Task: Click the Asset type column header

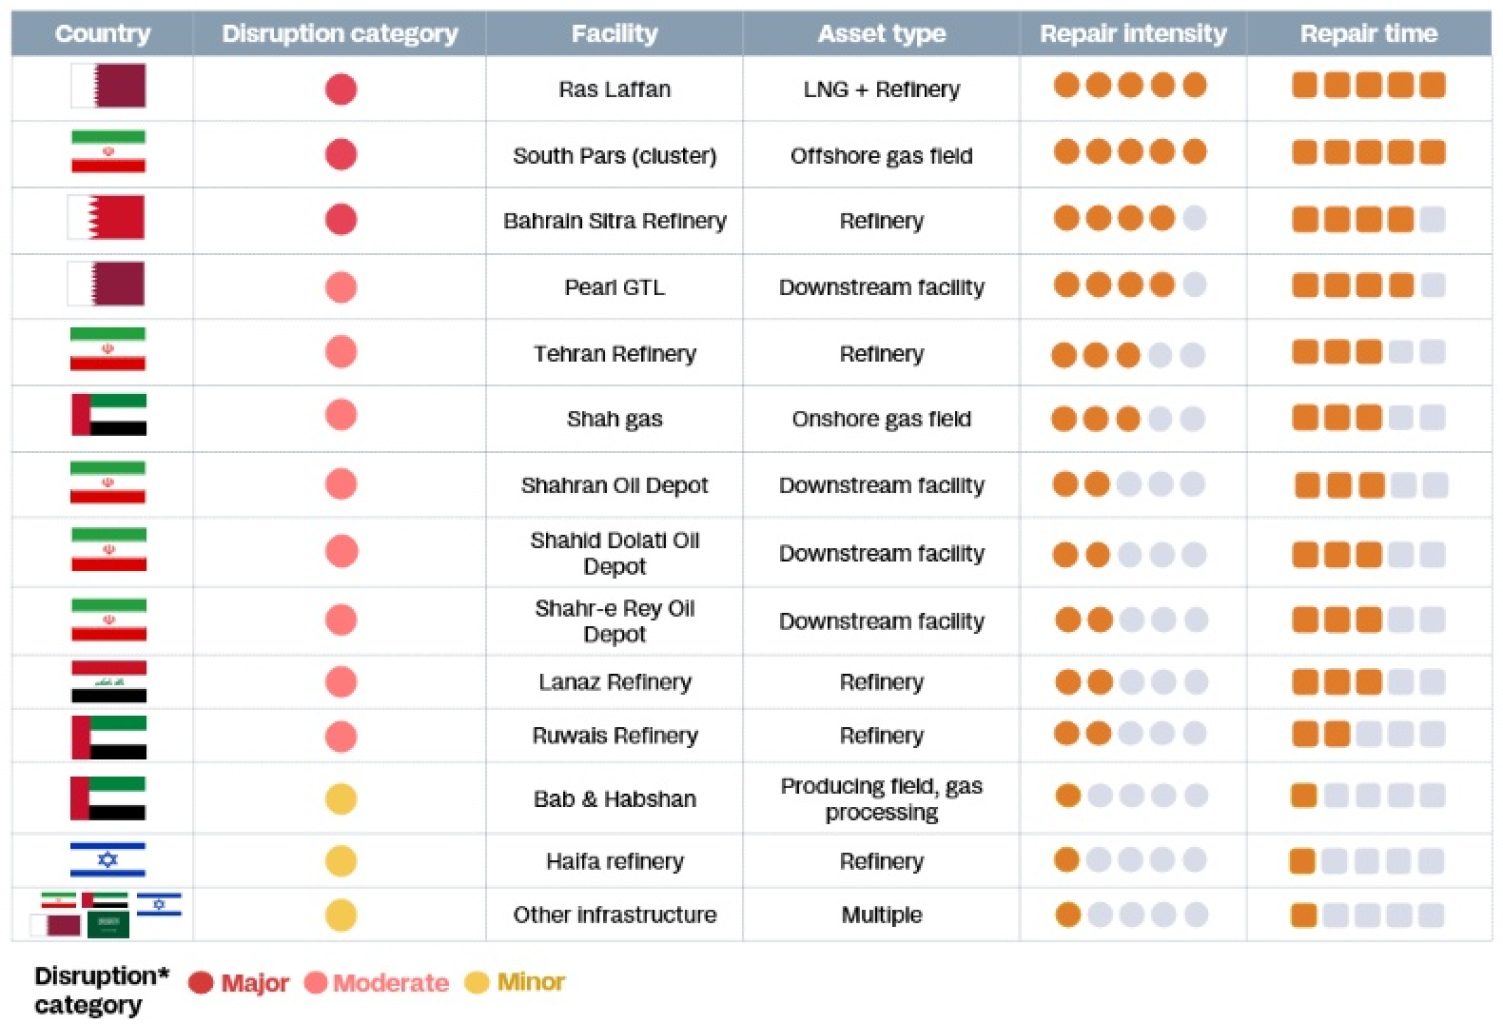Action: point(881,34)
